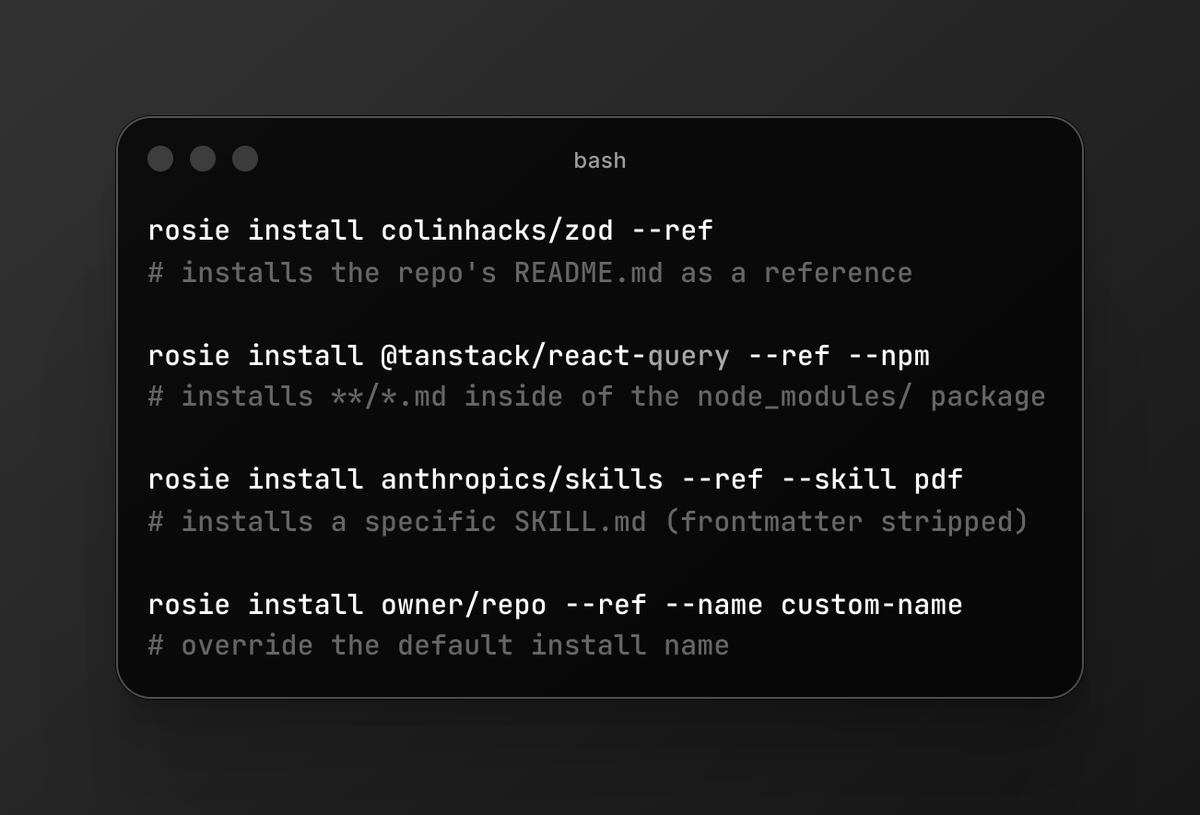The image size is (1200, 815).
Task: Click the first gray window dot
Action: click(x=160, y=159)
